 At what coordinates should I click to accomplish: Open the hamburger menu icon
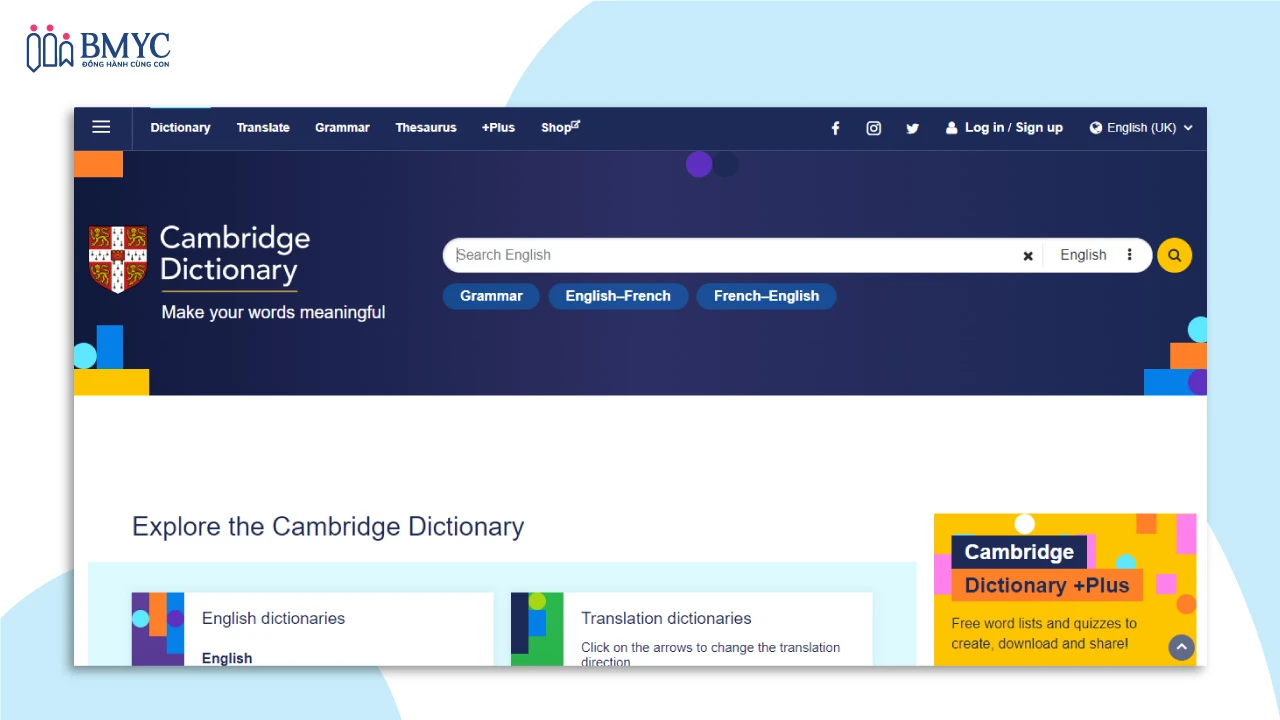pos(101,127)
